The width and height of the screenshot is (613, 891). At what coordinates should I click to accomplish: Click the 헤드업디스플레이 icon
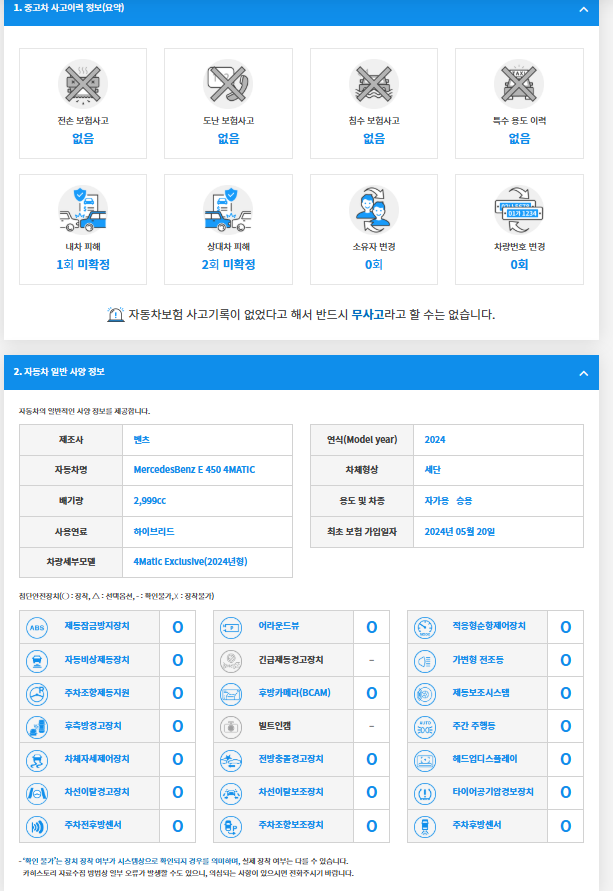coord(425,760)
